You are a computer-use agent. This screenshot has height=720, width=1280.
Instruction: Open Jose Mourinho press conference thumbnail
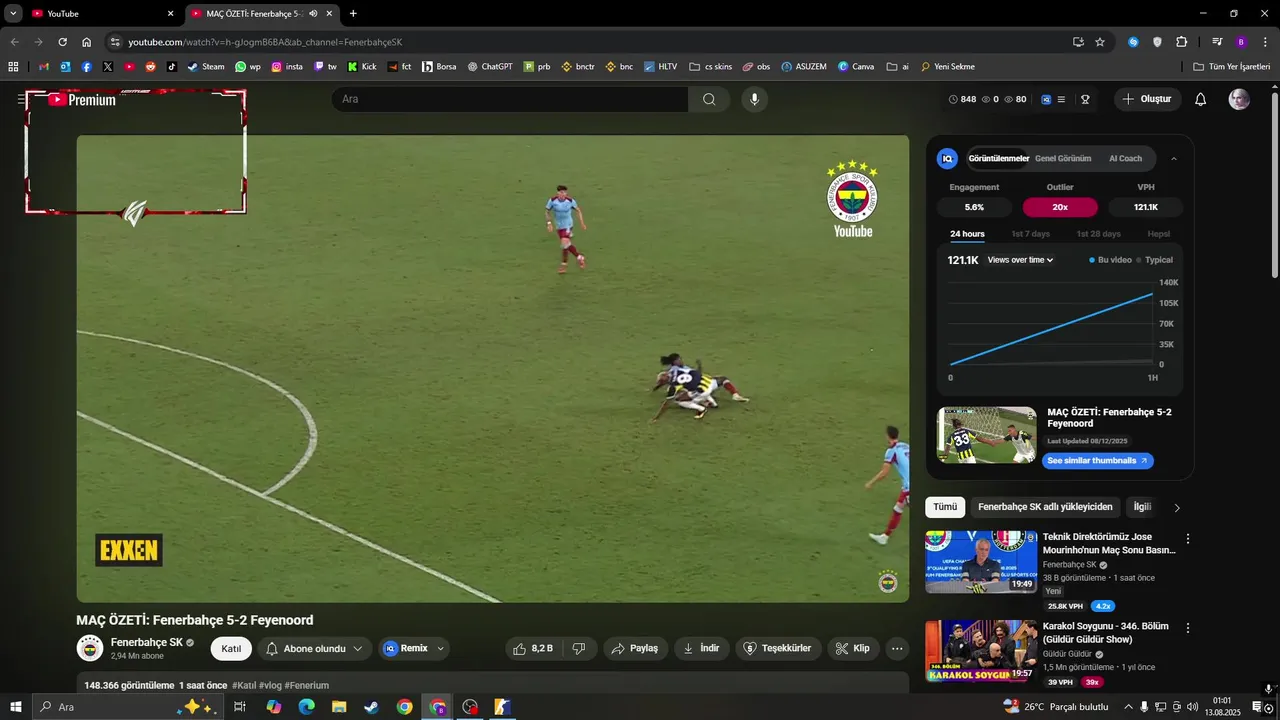[981, 562]
